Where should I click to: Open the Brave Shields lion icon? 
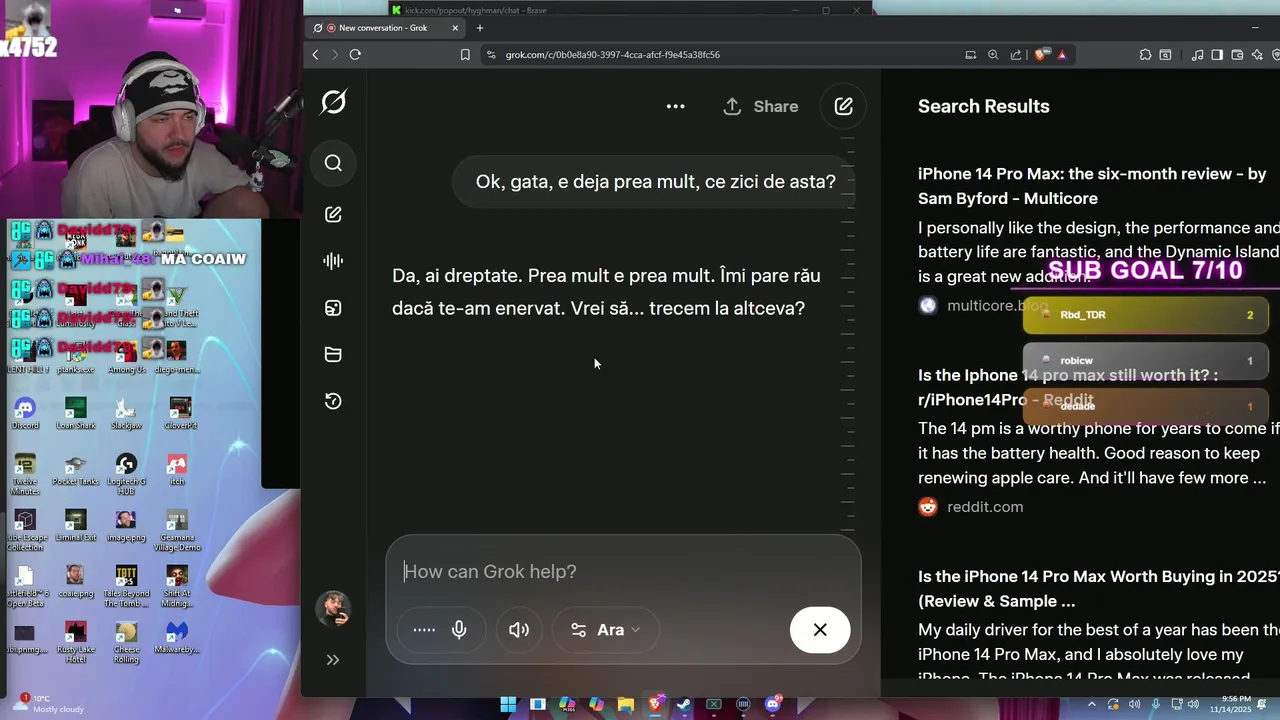(x=1041, y=55)
